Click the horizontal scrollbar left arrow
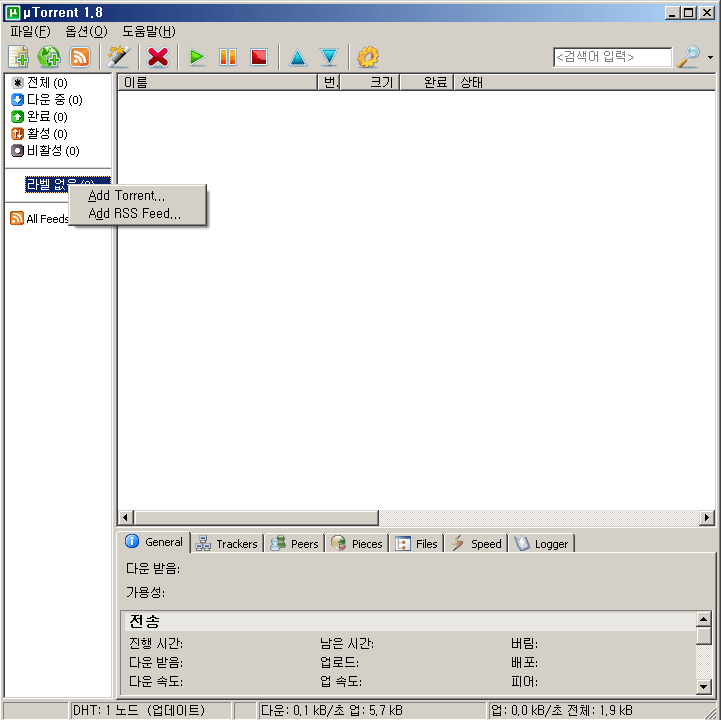Image resolution: width=721 pixels, height=720 pixels. coord(126,518)
